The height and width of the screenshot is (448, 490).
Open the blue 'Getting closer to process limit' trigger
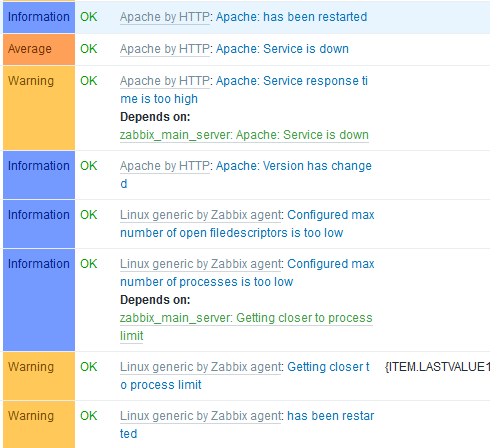point(245,376)
